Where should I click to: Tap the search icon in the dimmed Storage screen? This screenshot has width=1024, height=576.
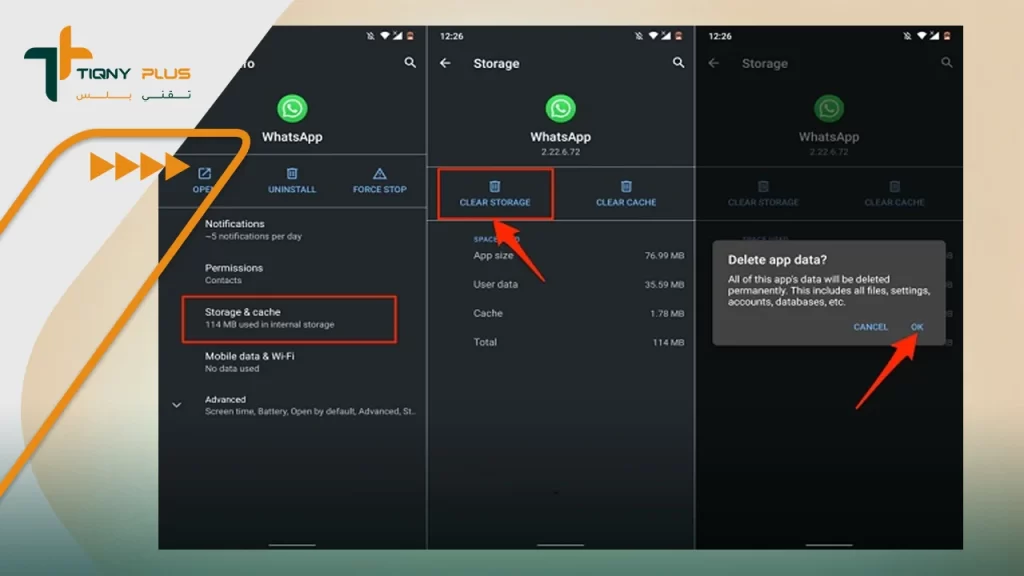pos(947,63)
